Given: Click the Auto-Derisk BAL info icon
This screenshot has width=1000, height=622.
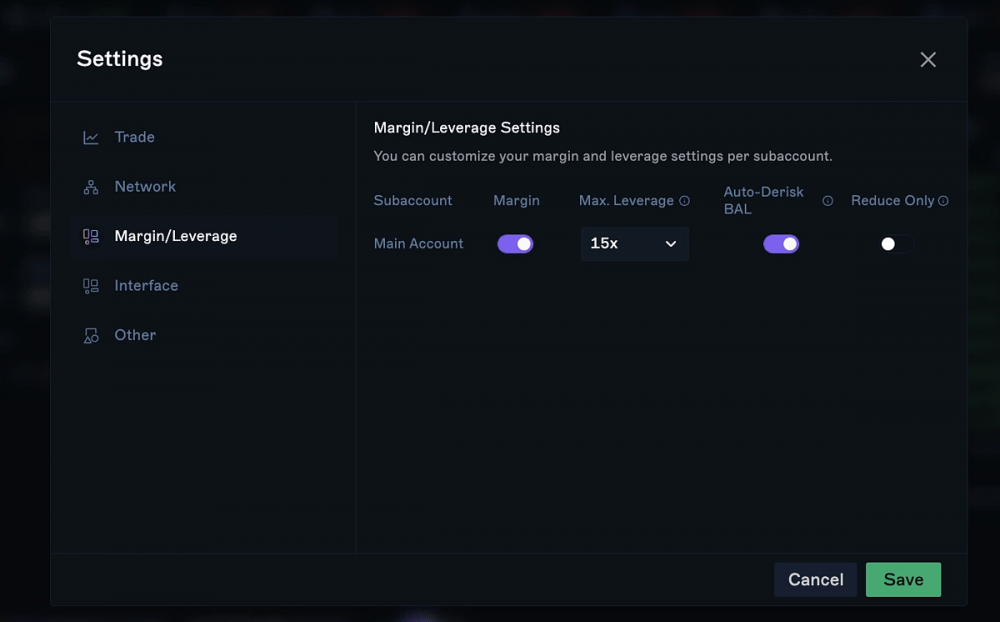Looking at the screenshot, I should coord(827,201).
